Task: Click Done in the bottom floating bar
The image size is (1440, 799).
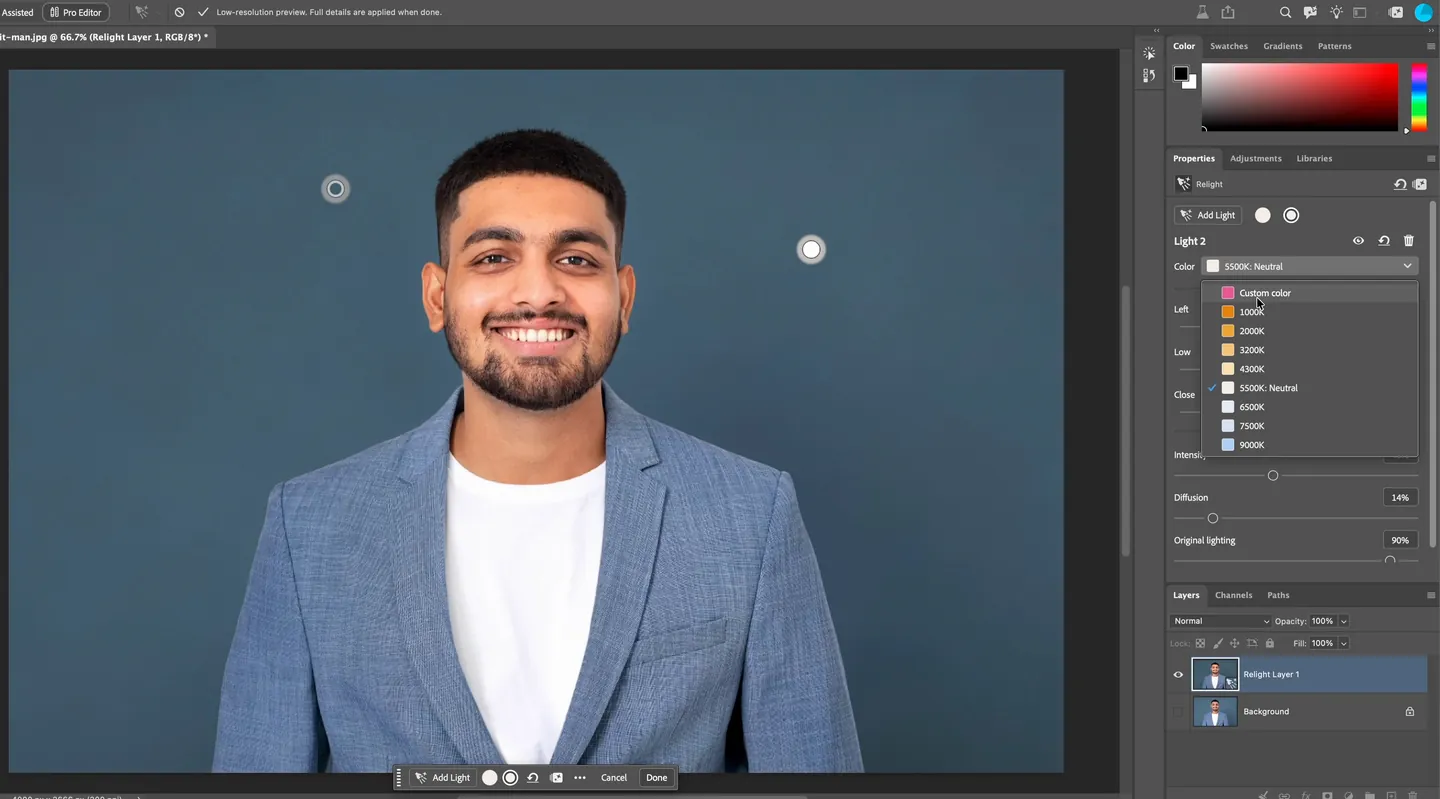Action: pyautogui.click(x=657, y=778)
